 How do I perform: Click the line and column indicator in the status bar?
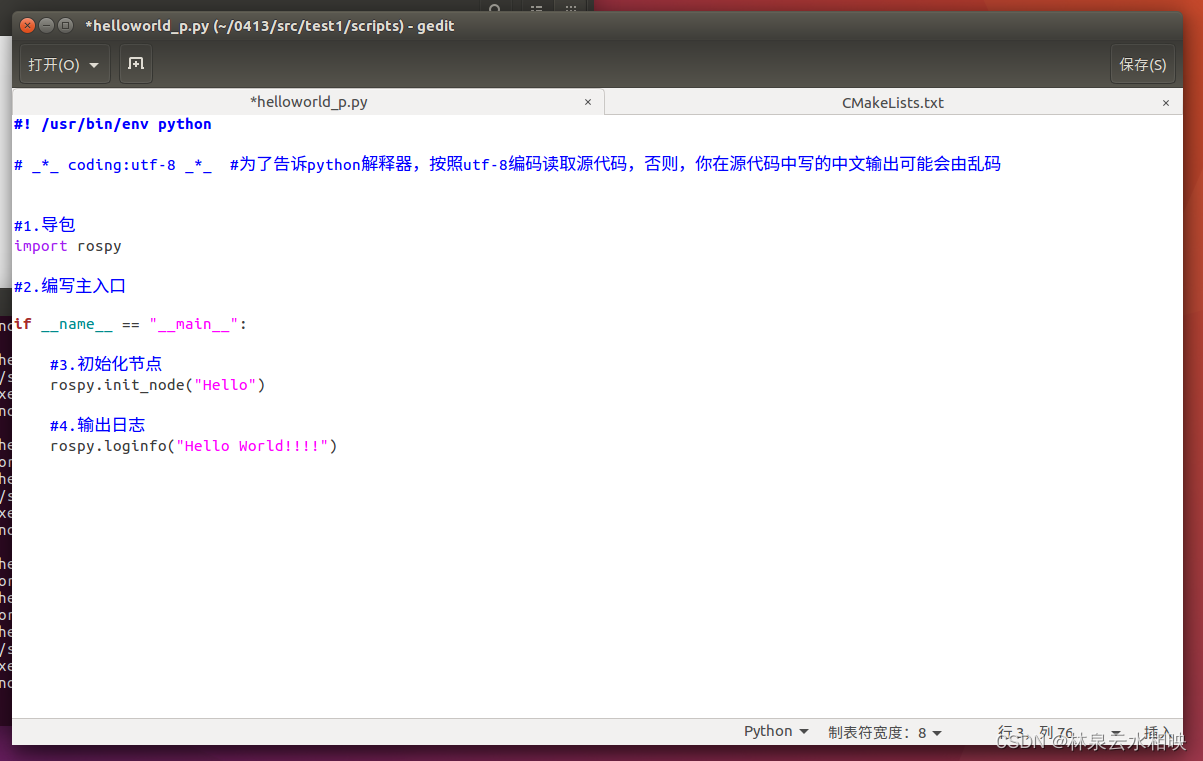pyautogui.click(x=1035, y=731)
